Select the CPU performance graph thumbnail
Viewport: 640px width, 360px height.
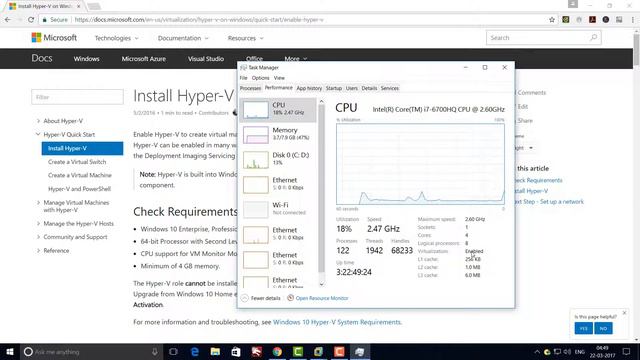coord(256,110)
